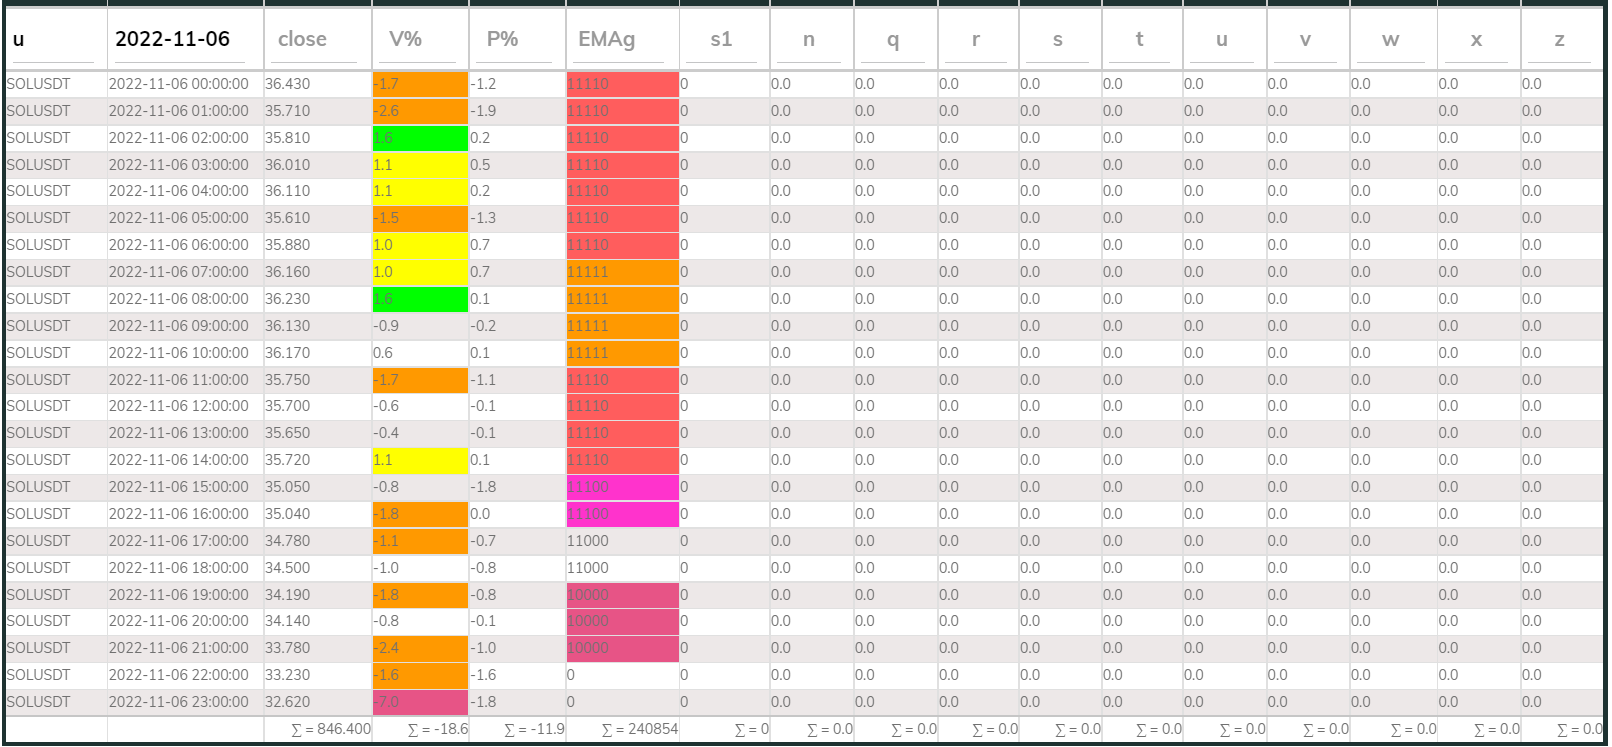1612x747 pixels.
Task: Select the orange EMAg cell at 07:00:00
Action: pyautogui.click(x=621, y=272)
